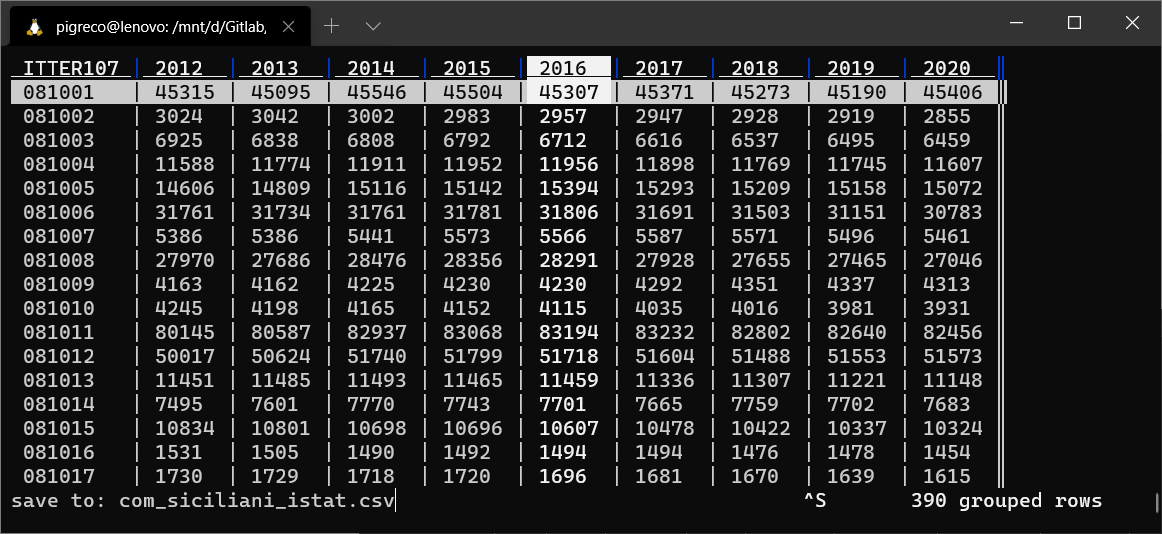Click the 2020 column header

pyautogui.click(x=946, y=68)
